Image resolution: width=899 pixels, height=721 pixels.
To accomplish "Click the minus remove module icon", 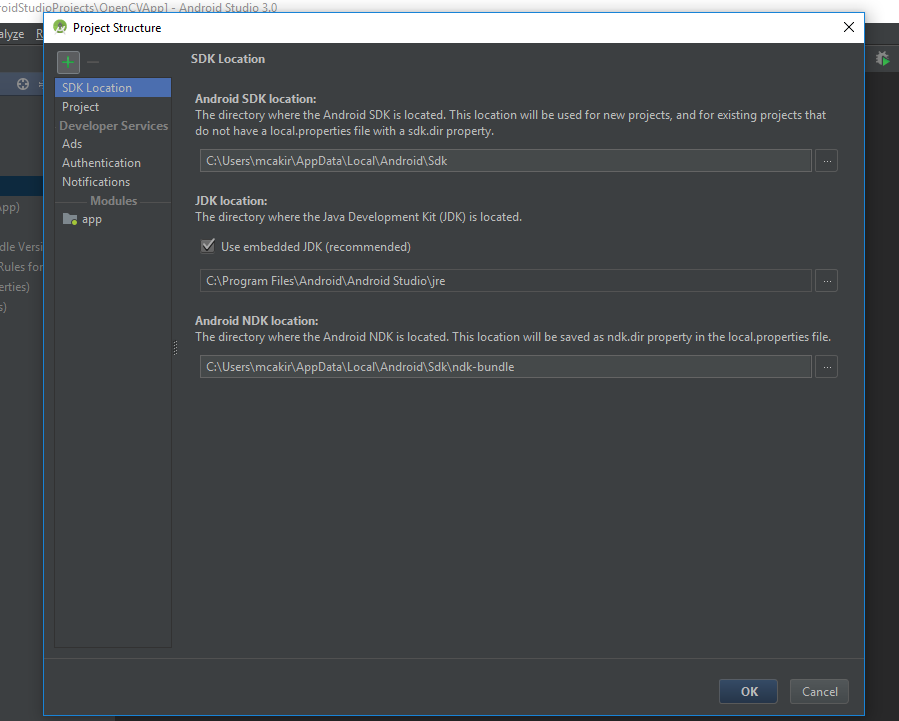I will pyautogui.click(x=93, y=62).
